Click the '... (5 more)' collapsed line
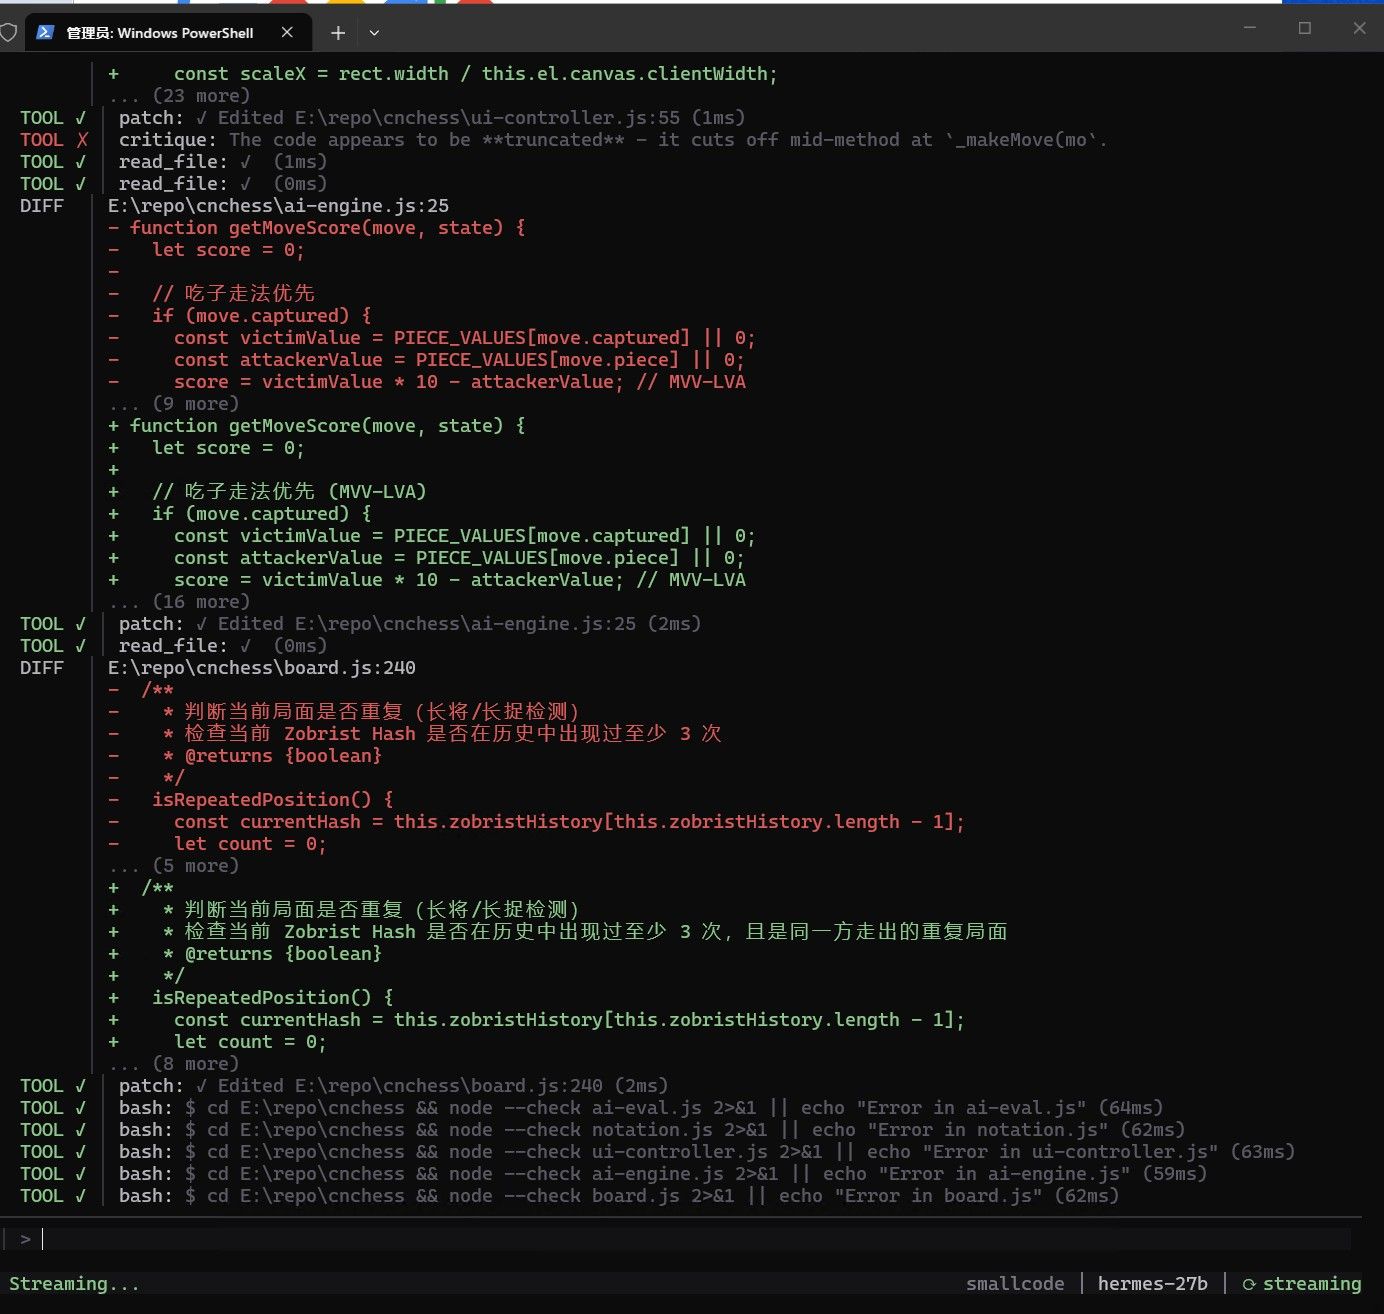1384x1314 pixels. (174, 866)
